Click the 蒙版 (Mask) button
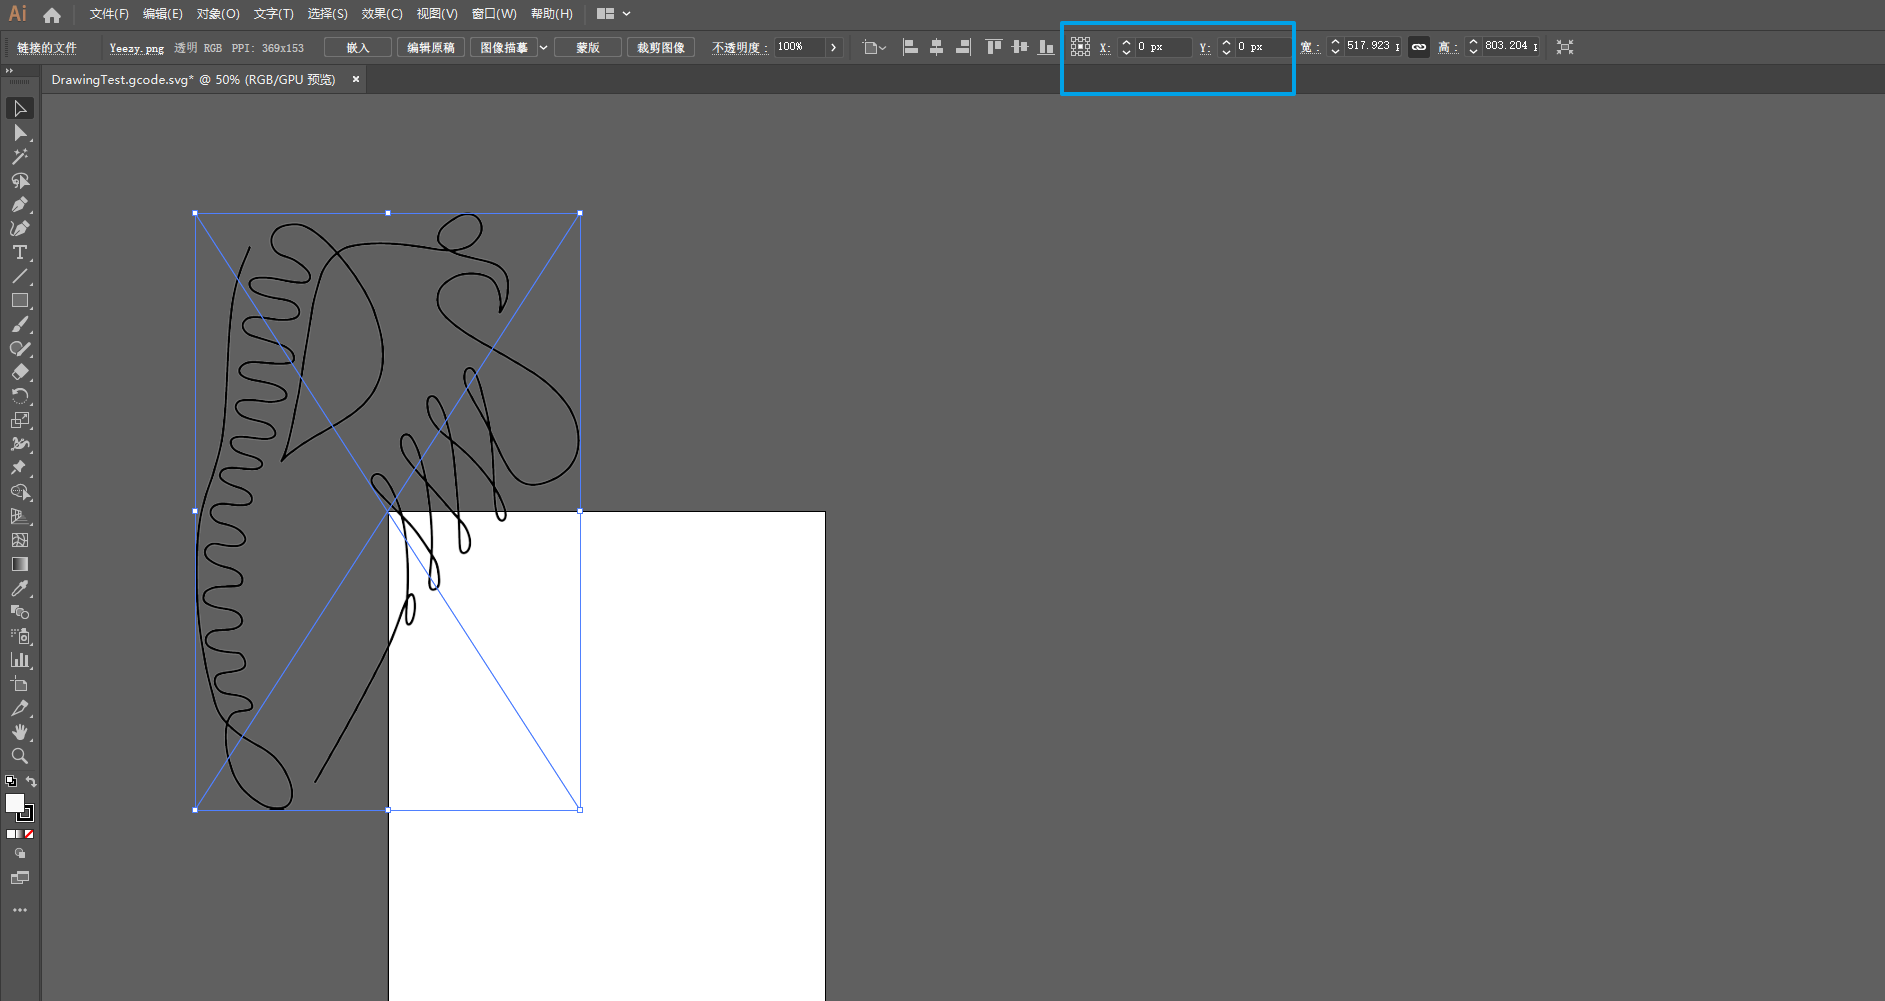Image resolution: width=1885 pixels, height=1001 pixels. 588,48
